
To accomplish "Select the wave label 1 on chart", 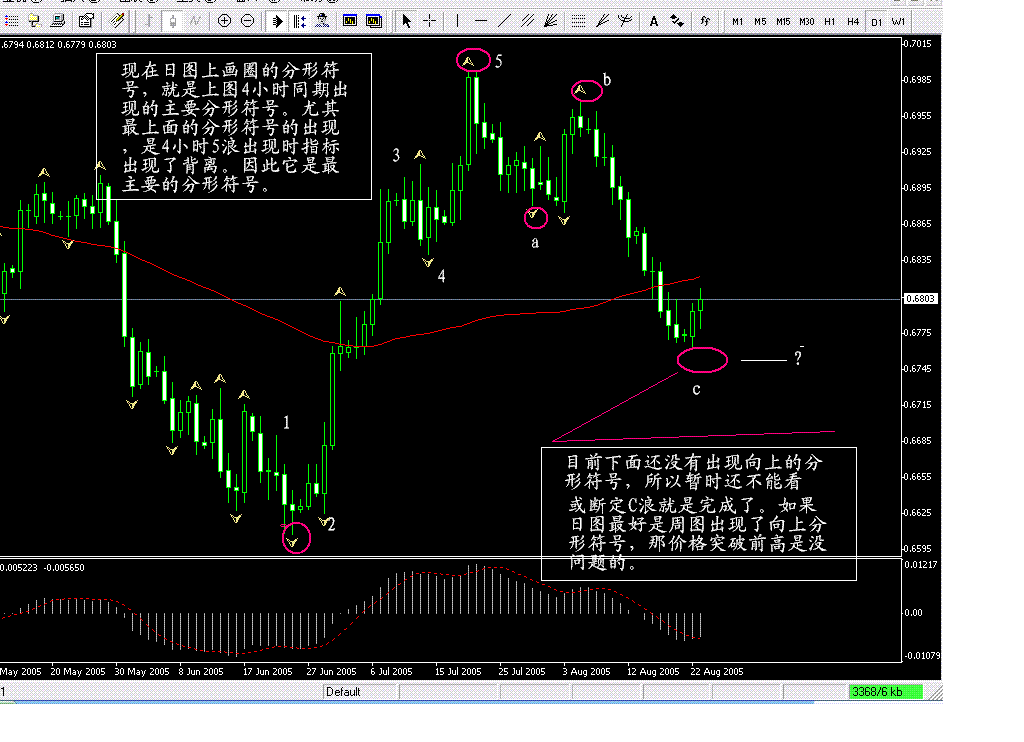I will 286,423.
